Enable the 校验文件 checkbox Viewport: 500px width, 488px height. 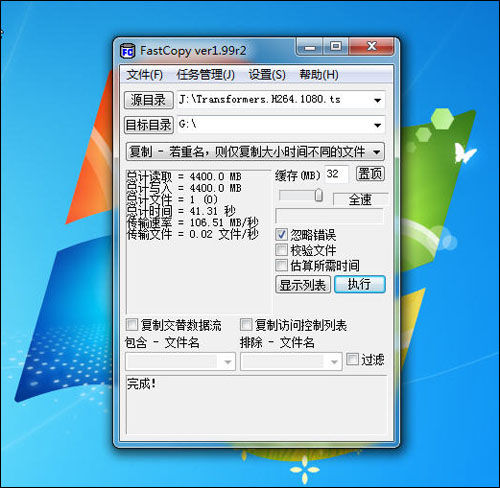click(x=281, y=250)
